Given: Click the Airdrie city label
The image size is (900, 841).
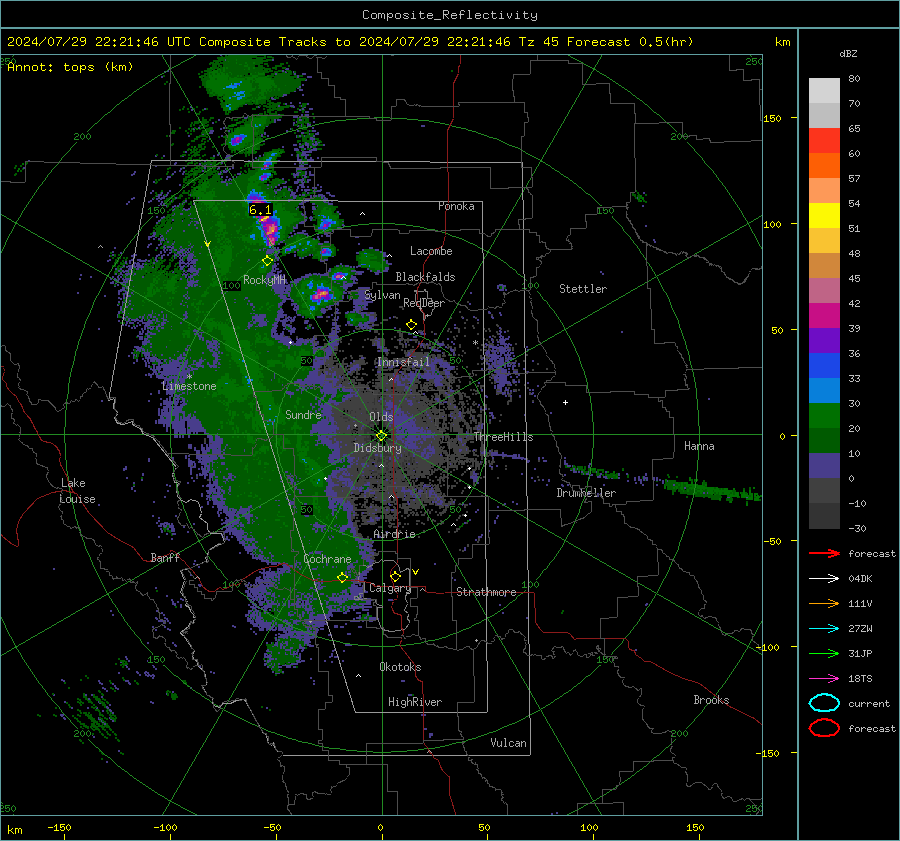Looking at the screenshot, I should [x=394, y=534].
